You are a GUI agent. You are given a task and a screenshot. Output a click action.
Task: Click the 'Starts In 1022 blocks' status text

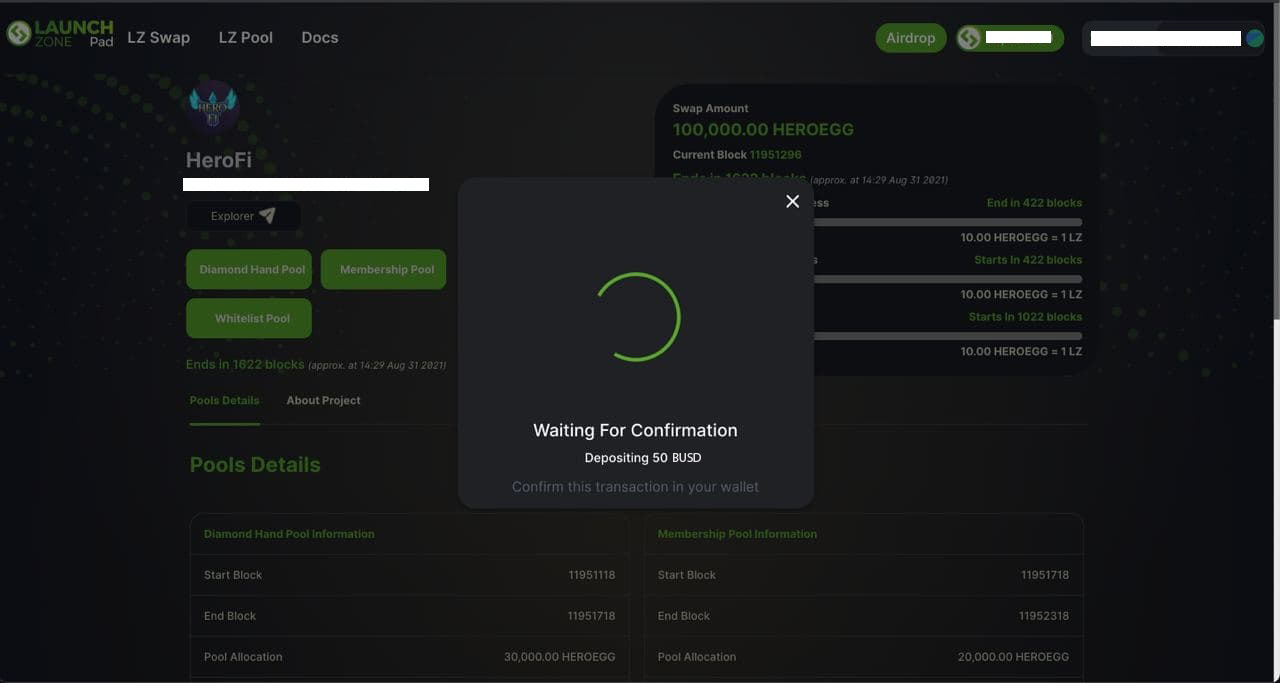pyautogui.click(x=1025, y=317)
